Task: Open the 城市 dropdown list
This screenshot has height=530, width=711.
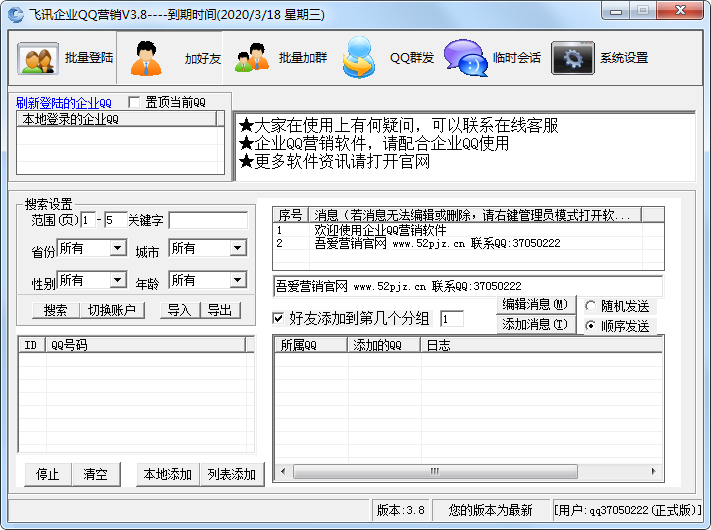Action: click(x=237, y=248)
